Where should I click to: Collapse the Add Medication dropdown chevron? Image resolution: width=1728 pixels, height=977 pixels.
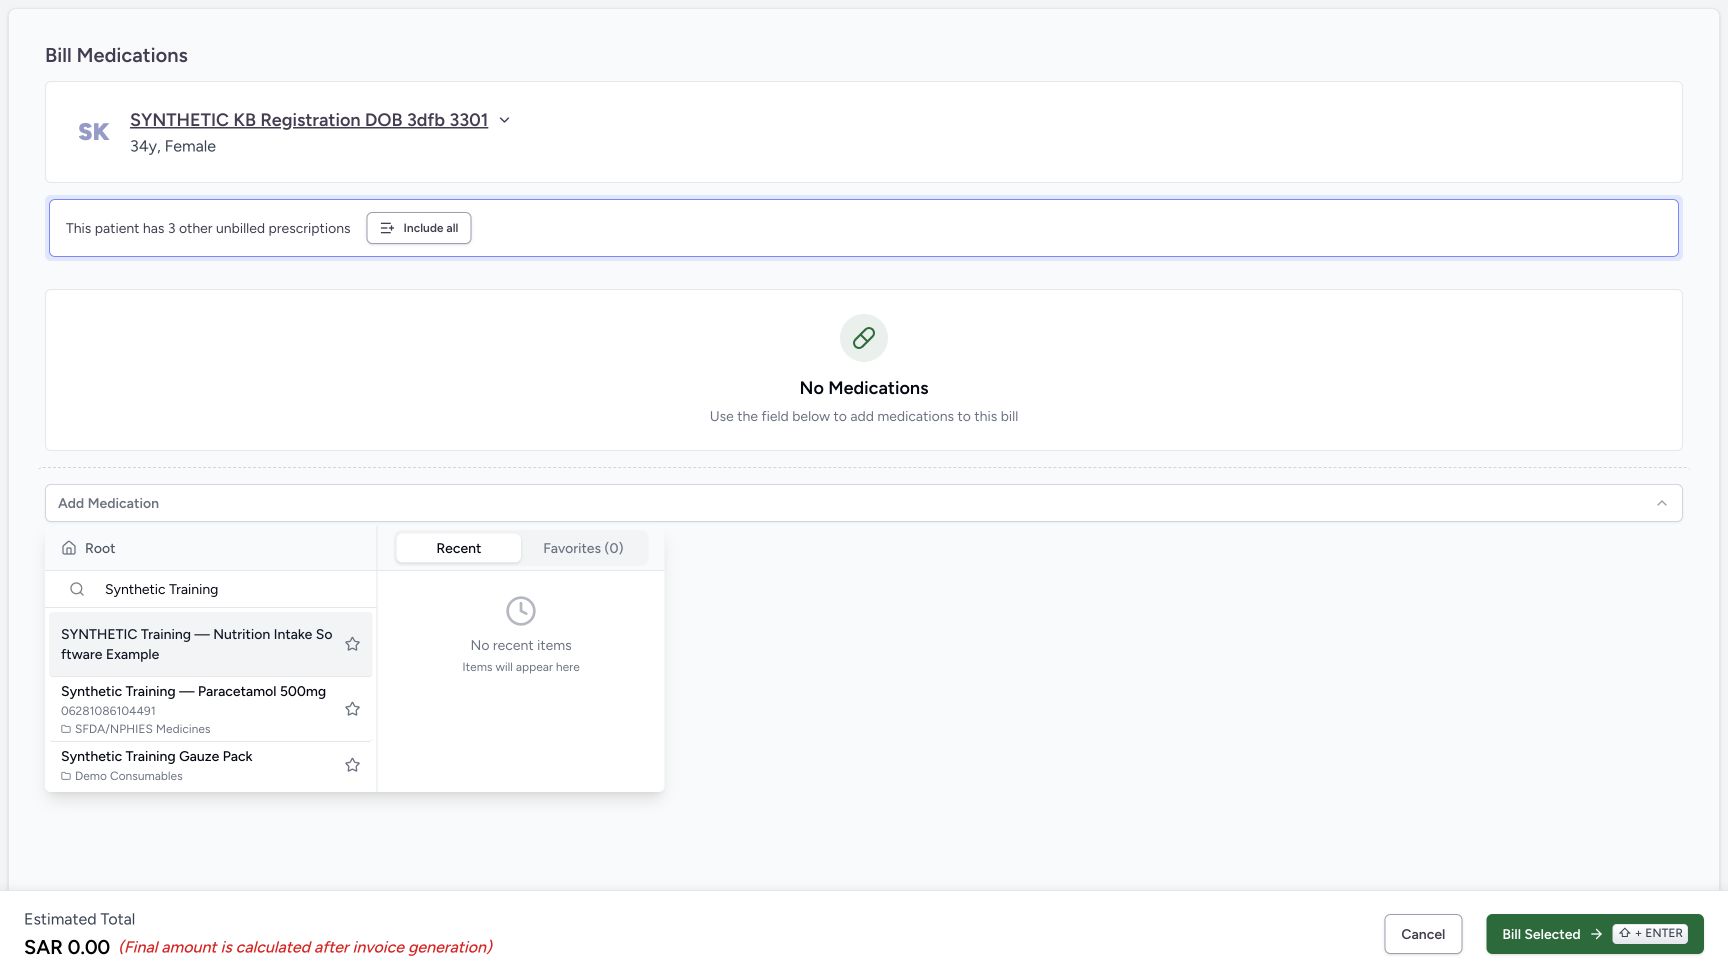(1662, 503)
